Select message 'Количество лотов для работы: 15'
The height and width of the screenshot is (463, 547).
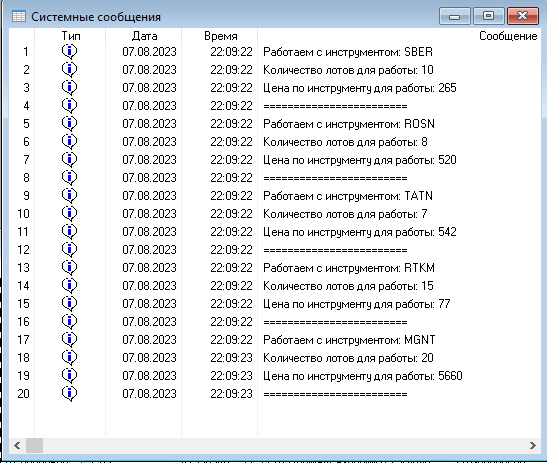348,286
